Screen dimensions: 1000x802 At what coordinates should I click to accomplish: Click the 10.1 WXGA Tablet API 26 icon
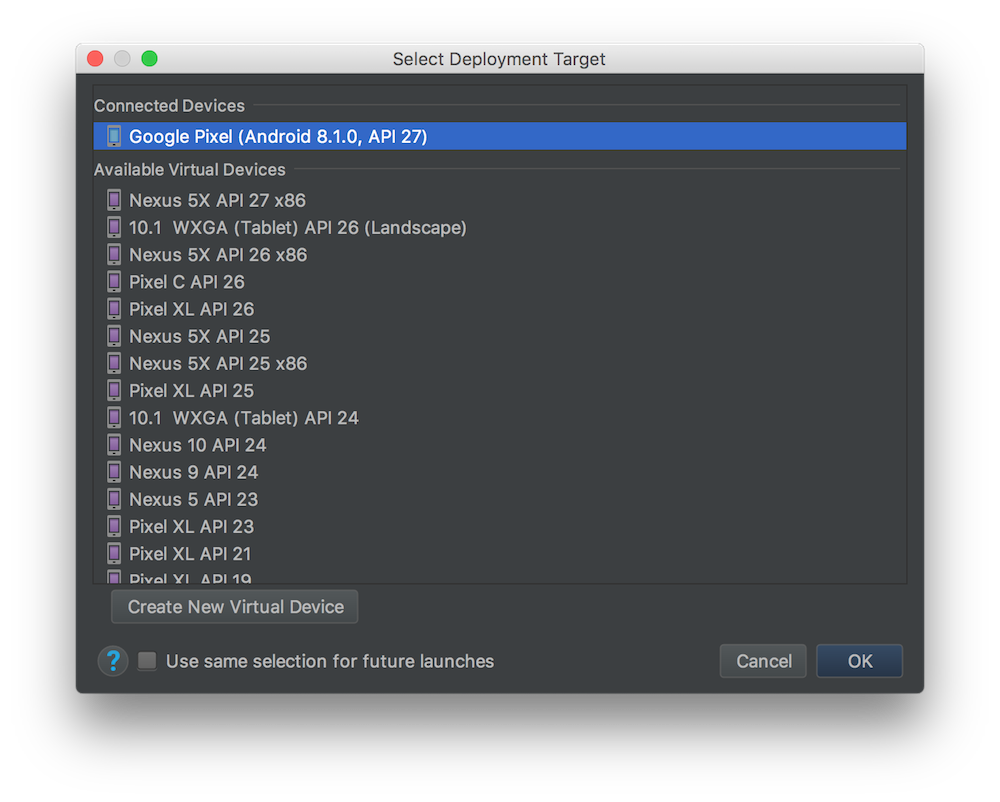(x=114, y=227)
